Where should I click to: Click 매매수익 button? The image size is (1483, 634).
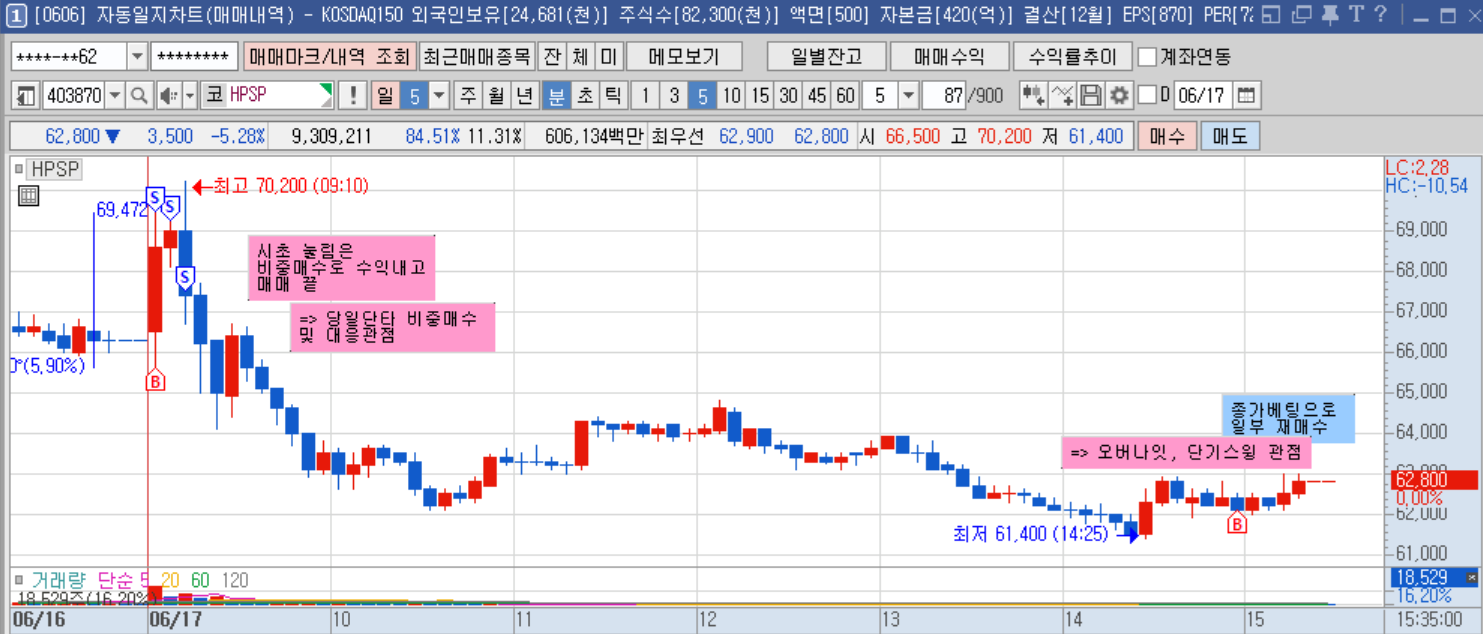click(948, 57)
